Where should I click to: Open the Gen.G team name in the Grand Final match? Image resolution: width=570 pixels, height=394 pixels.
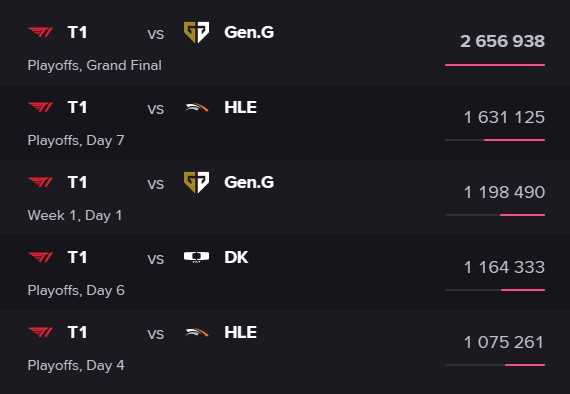[x=249, y=32]
